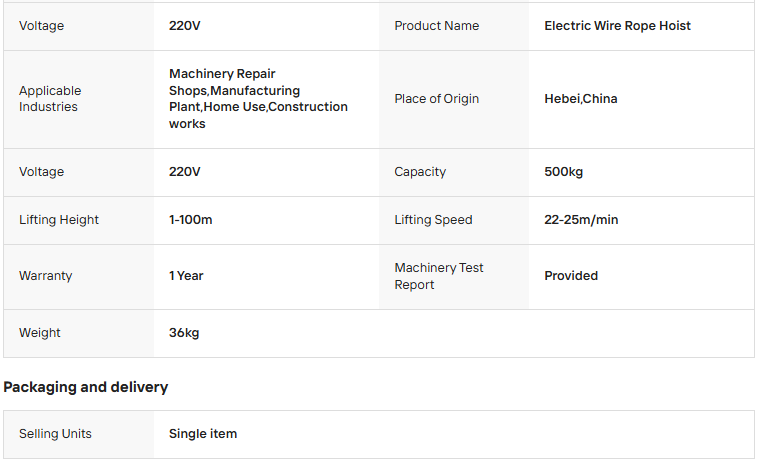Select the Hebei,China origin value
Screen dimensions: 759x463
point(581,99)
